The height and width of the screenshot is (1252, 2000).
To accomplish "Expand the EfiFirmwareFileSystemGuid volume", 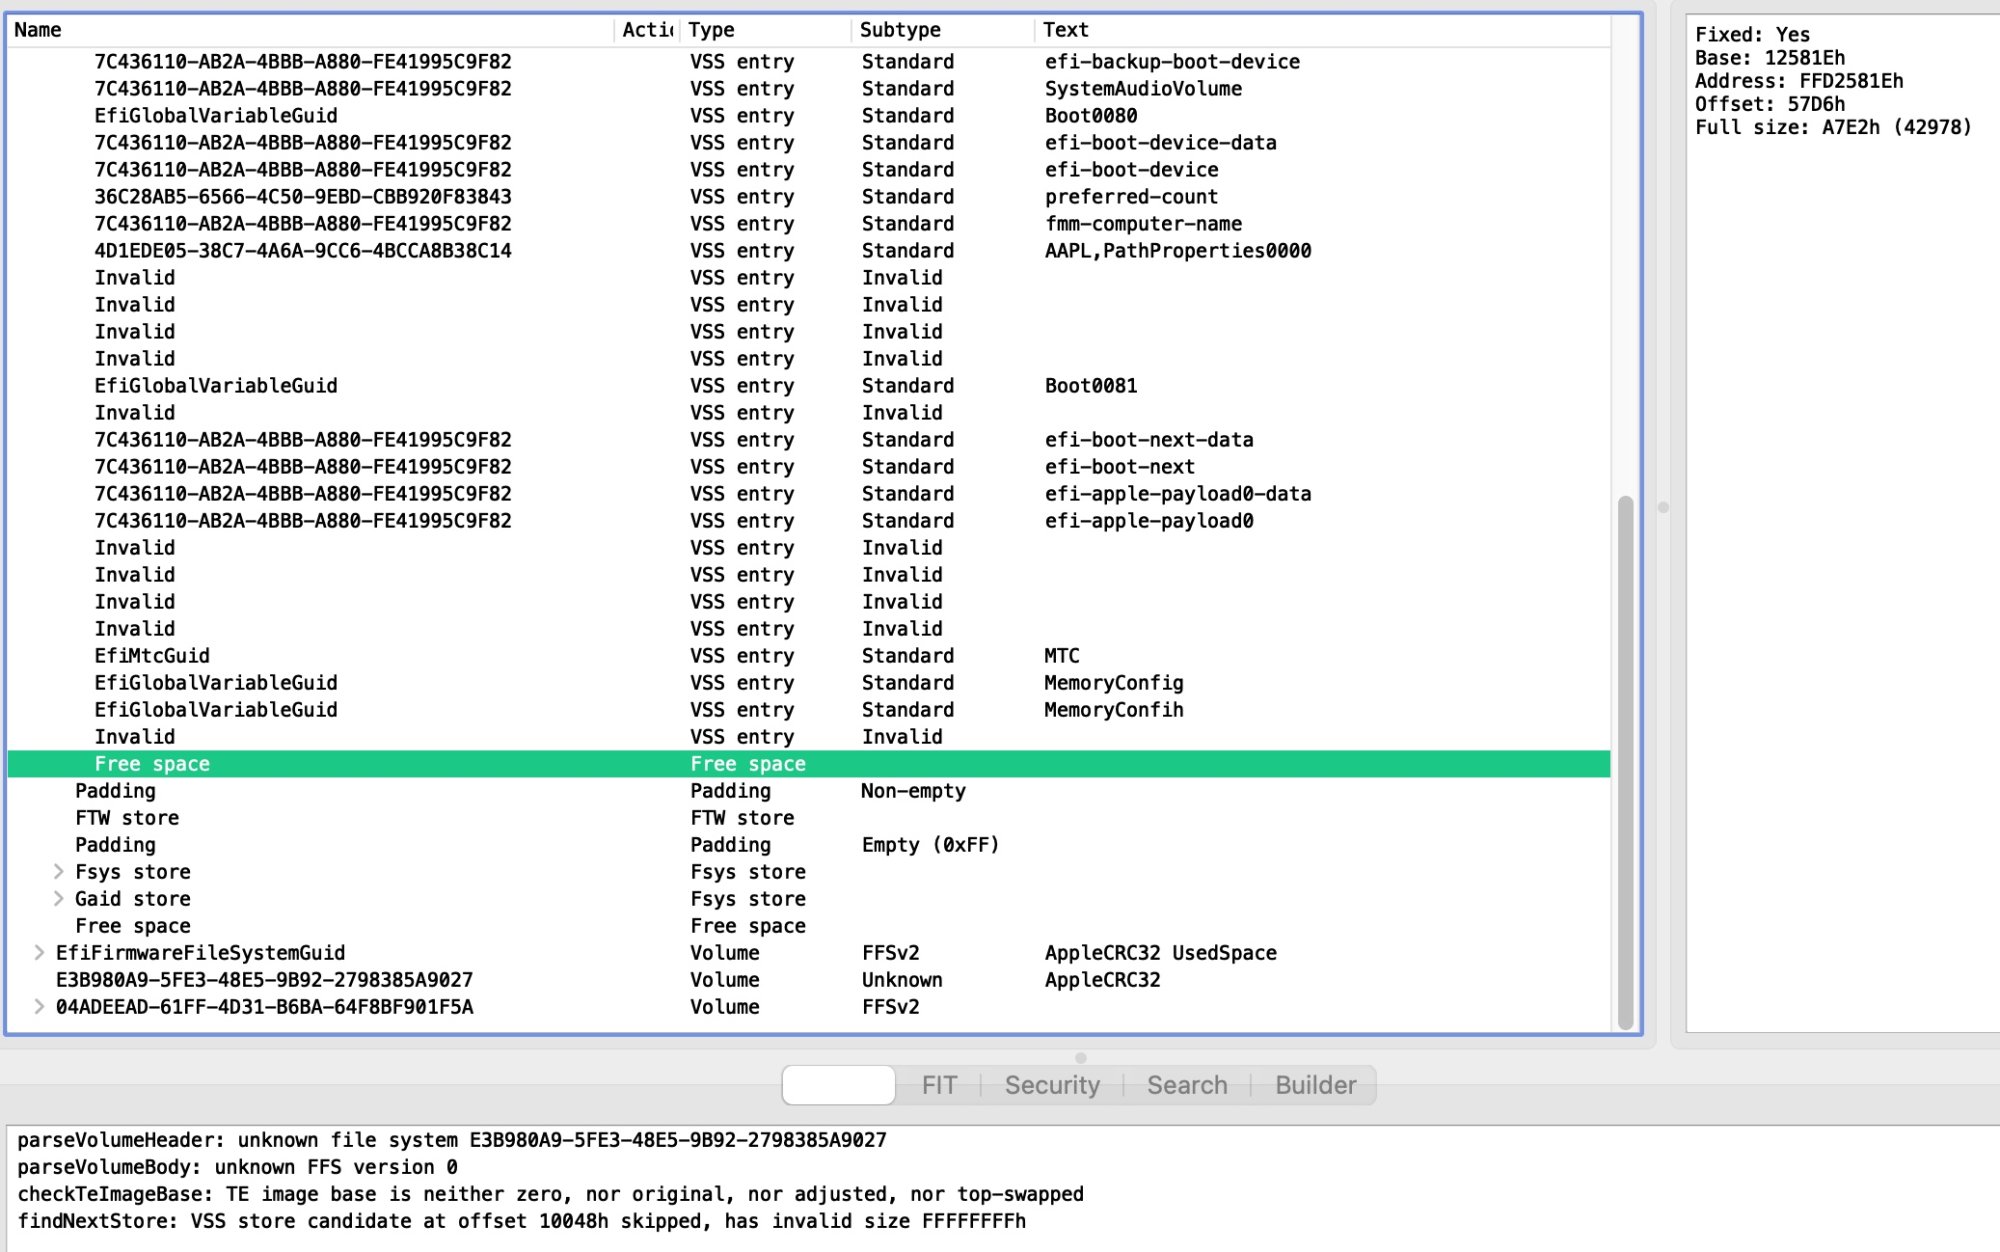I will pos(39,952).
